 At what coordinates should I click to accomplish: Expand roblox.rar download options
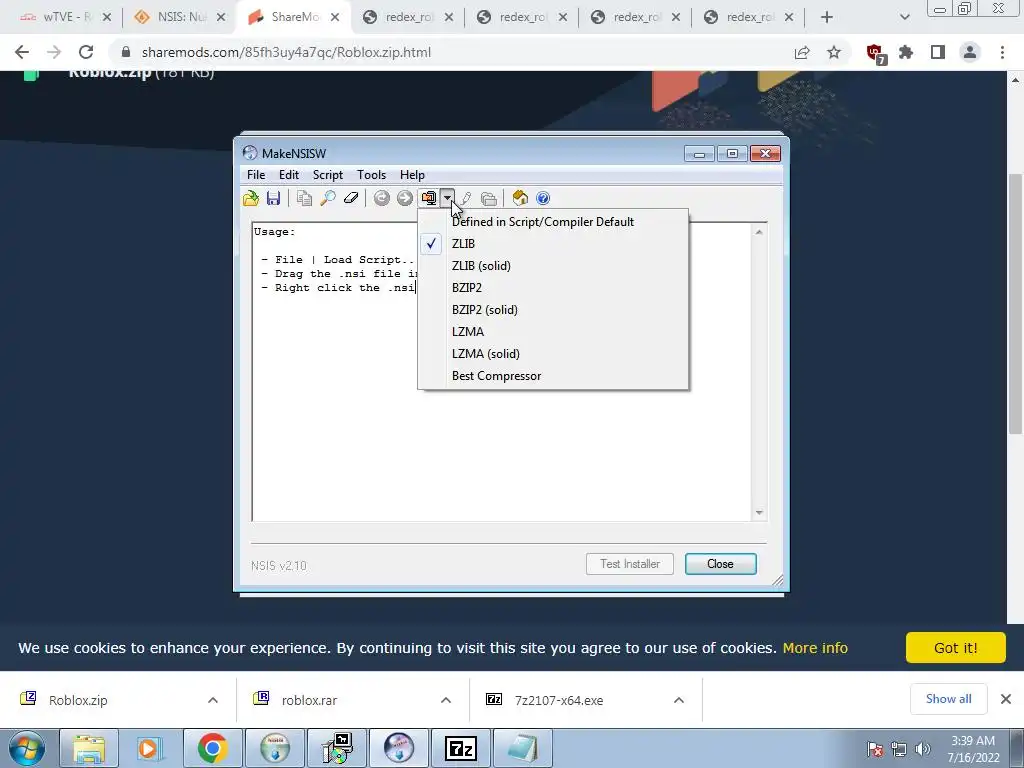[446, 700]
